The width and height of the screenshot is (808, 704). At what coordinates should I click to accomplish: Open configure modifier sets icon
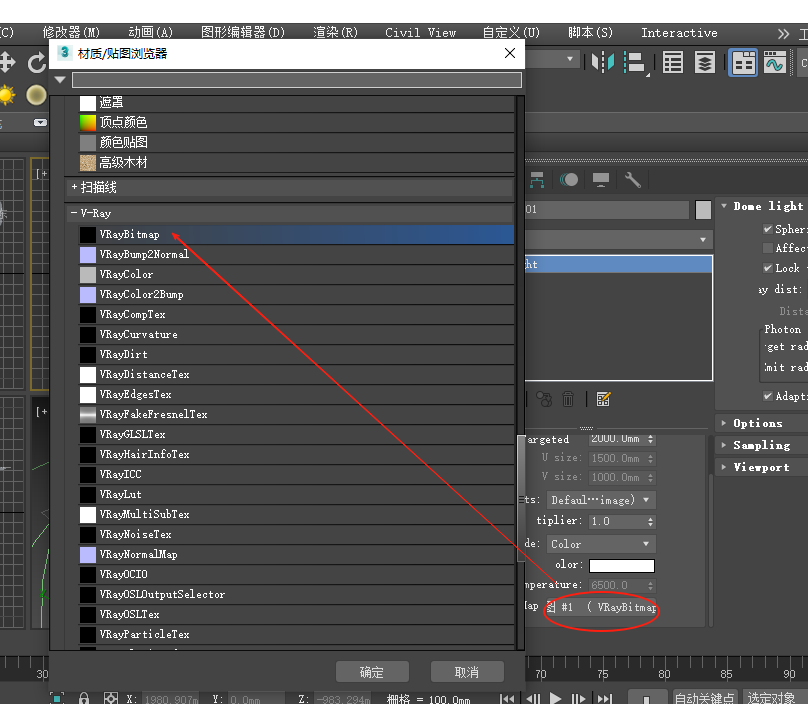click(603, 399)
